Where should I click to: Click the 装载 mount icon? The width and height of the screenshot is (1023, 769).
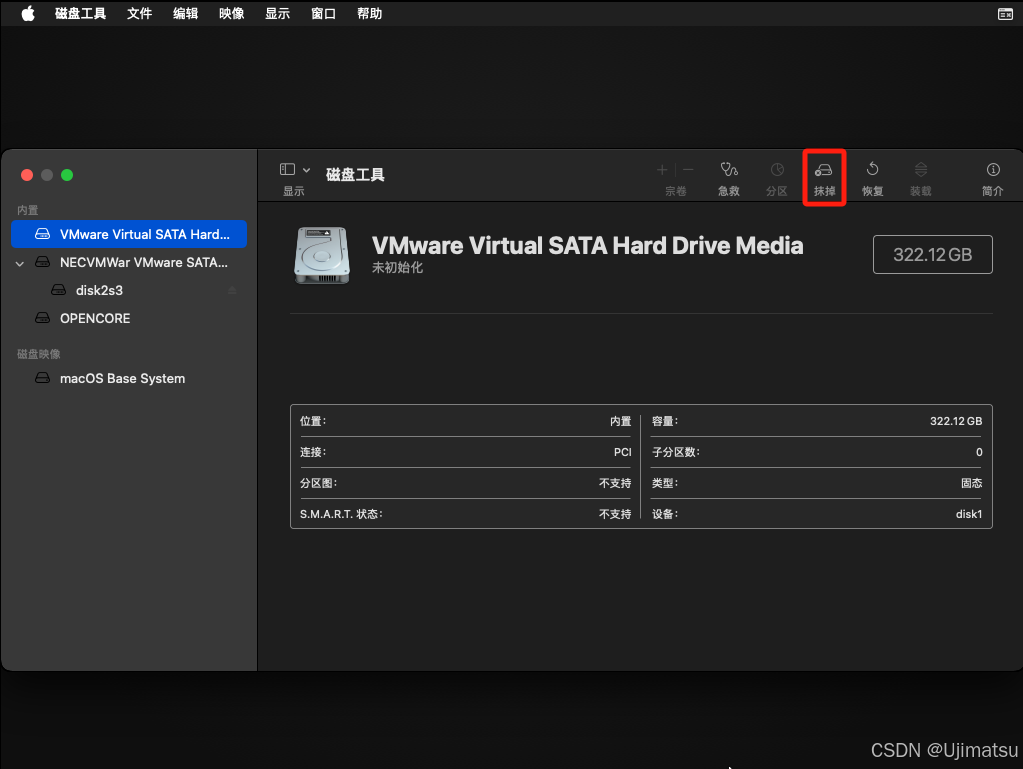[921, 170]
